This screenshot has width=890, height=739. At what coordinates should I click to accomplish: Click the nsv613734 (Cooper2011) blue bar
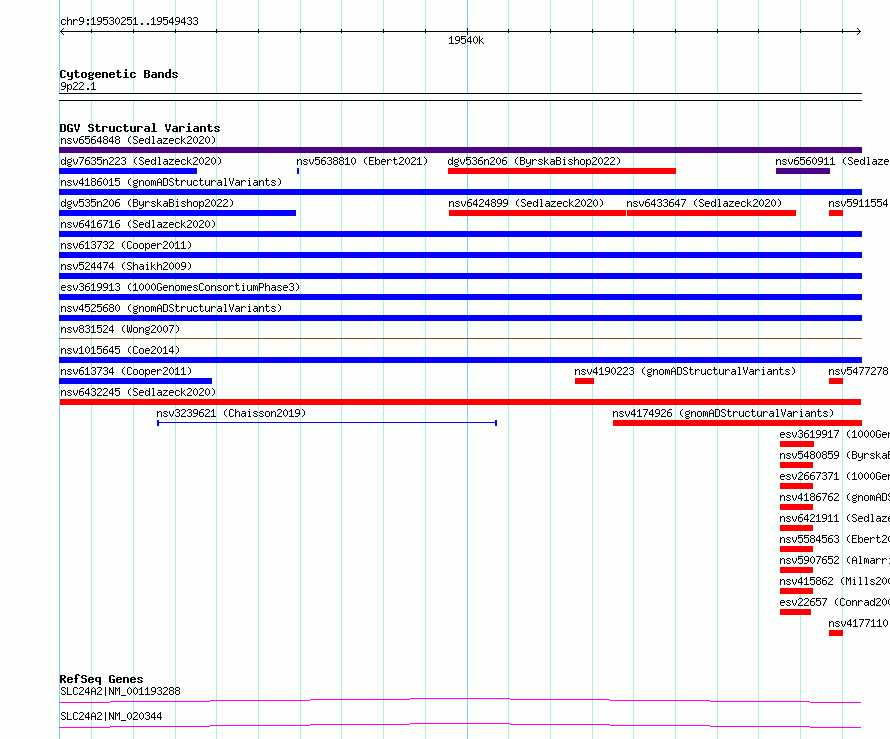coord(135,381)
